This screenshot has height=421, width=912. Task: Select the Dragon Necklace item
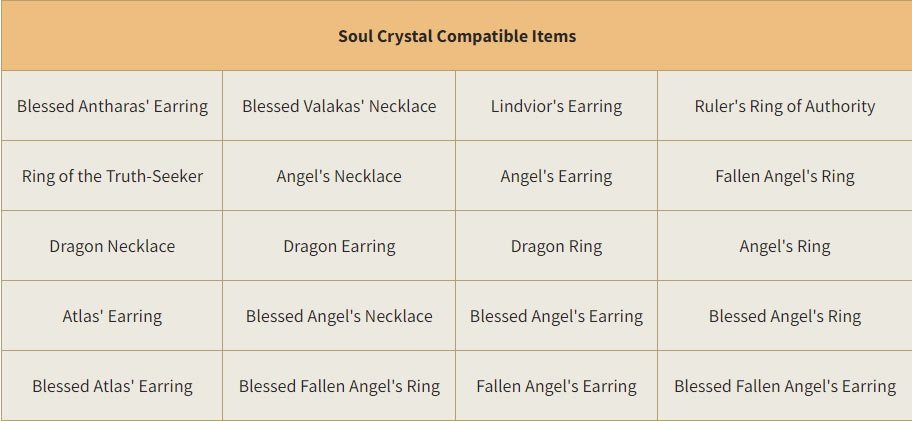[x=112, y=246]
